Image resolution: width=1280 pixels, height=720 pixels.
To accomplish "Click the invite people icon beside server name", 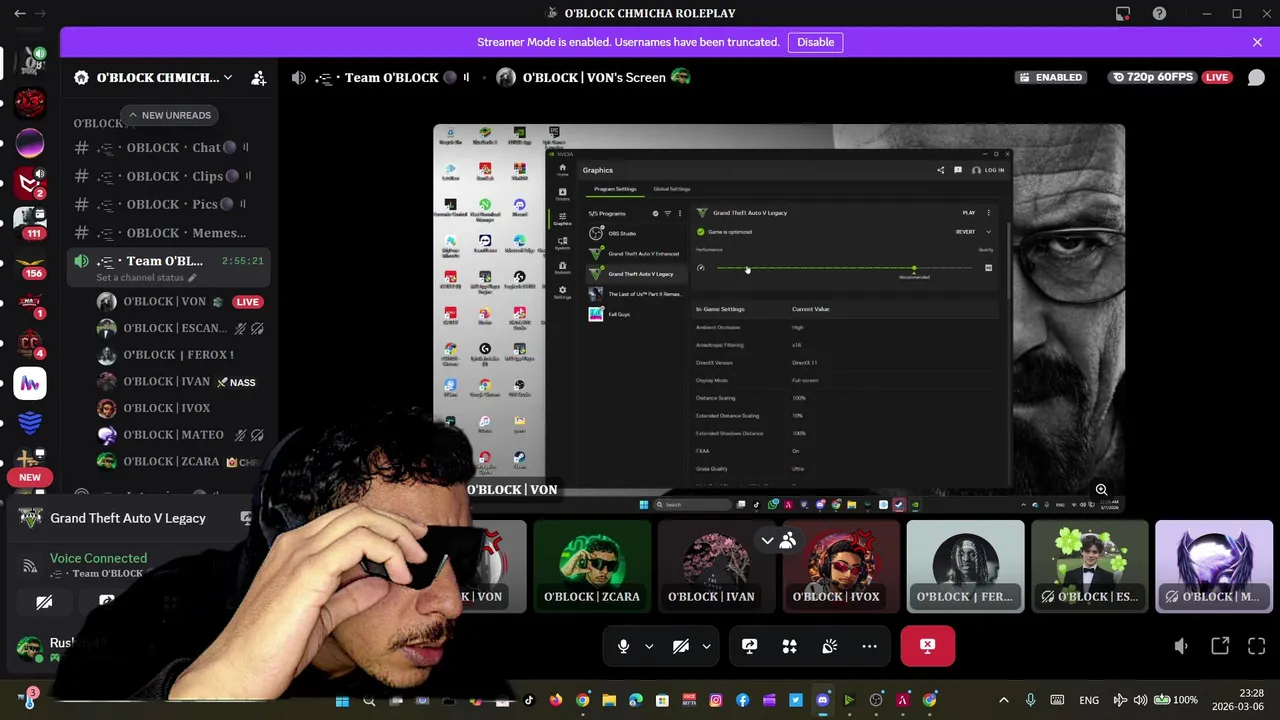I will coord(258,77).
